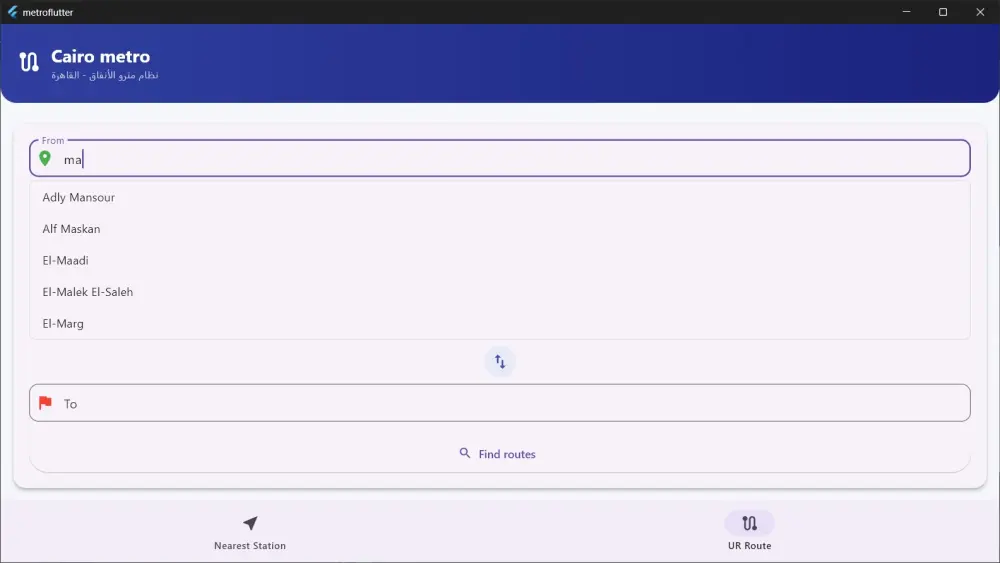The image size is (1000, 563).
Task: Click the Nearest Station navigation arrow icon
Action: (250, 523)
